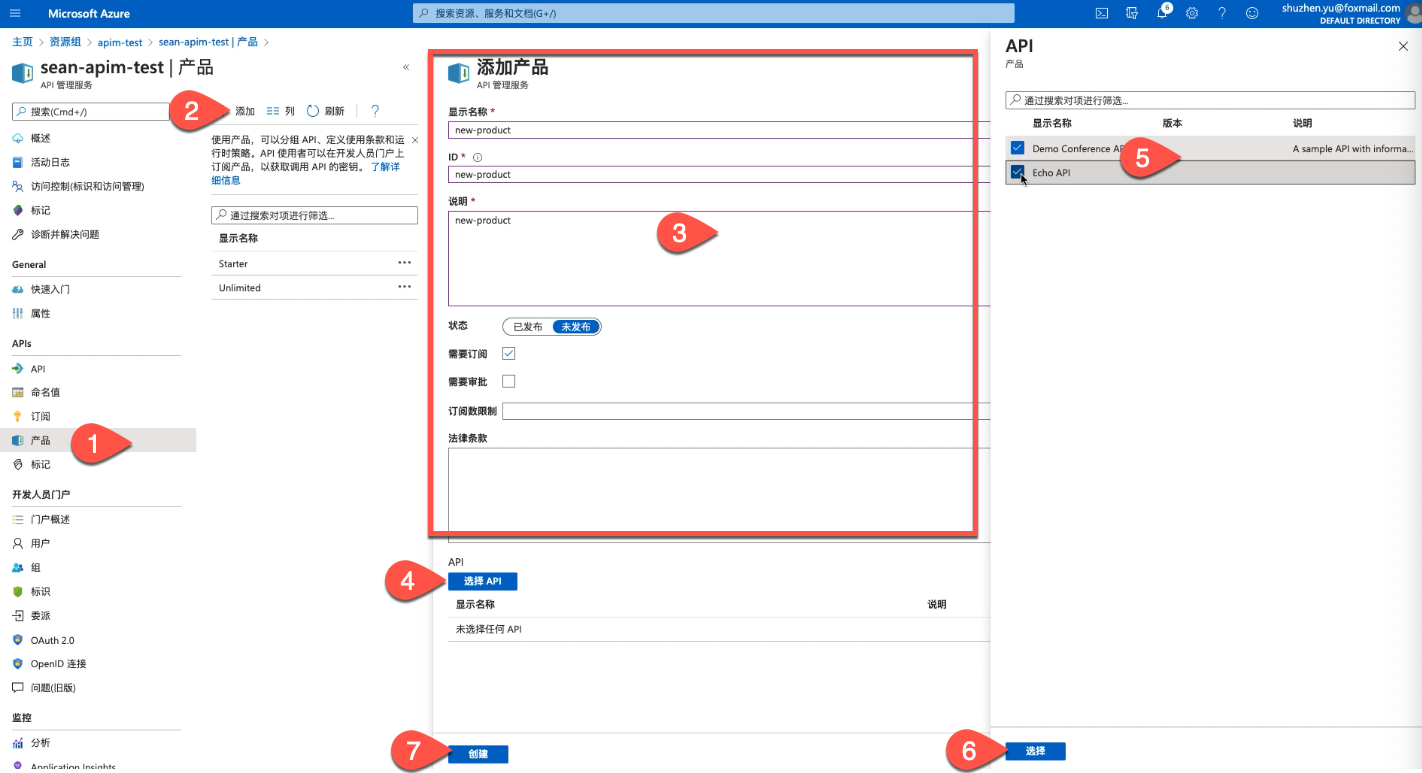1422x773 pixels.
Task: Click the 订阅数限制 input field
Action: point(746,411)
